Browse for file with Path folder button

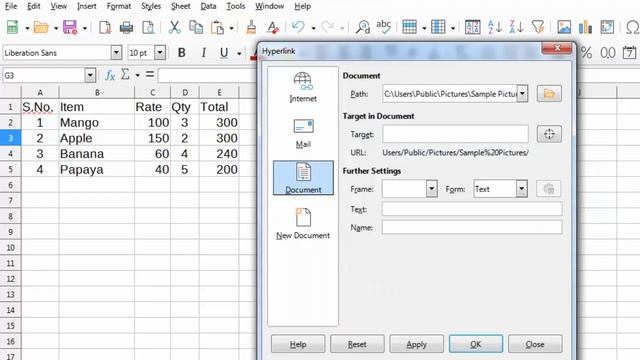[549, 93]
